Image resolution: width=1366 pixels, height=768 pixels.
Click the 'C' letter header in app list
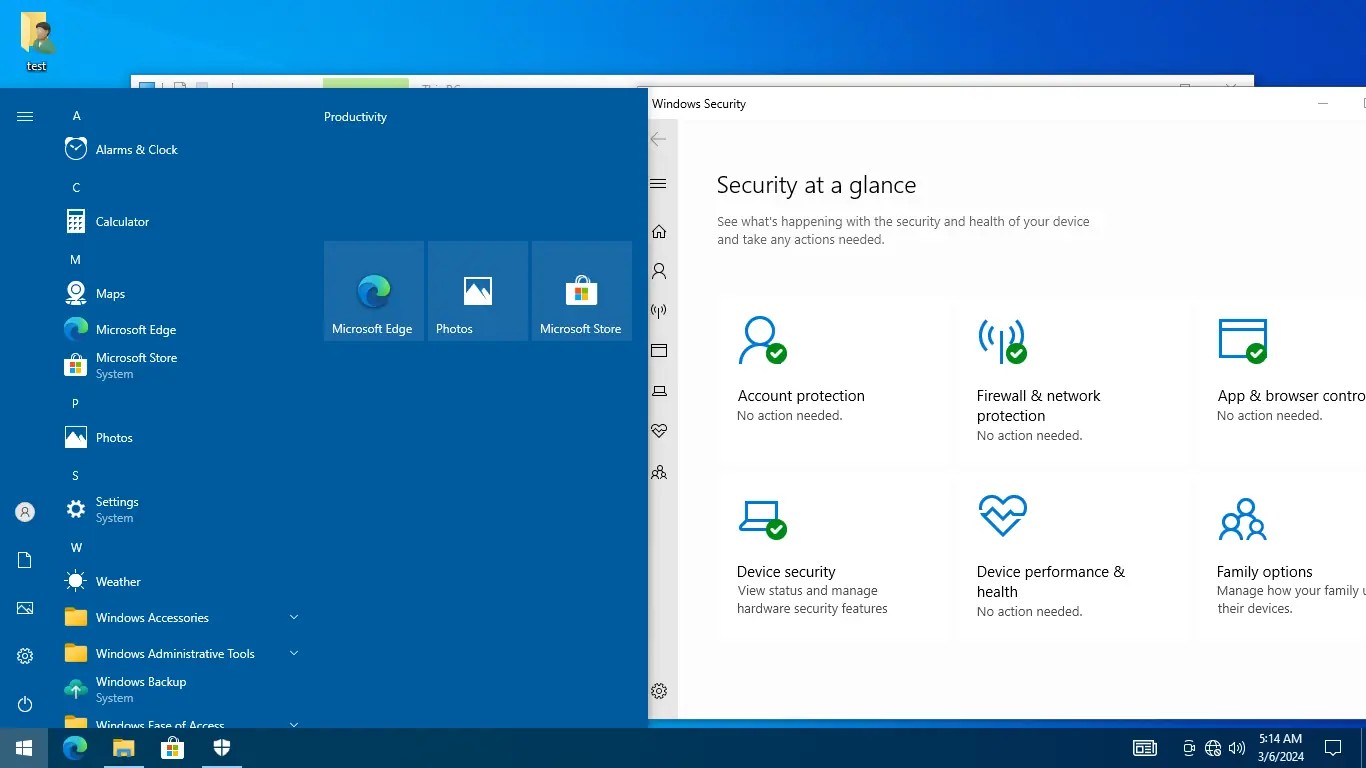76,188
